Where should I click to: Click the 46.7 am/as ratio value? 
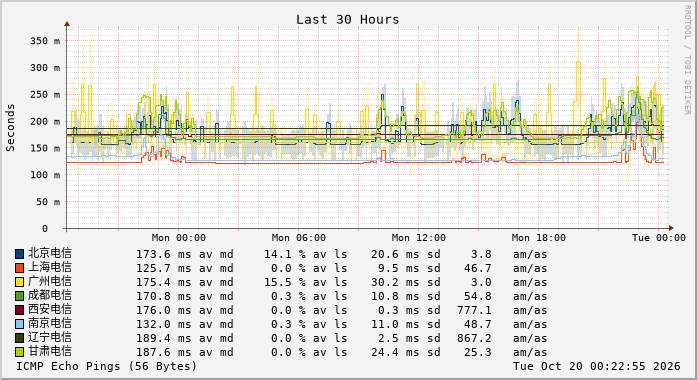478,268
